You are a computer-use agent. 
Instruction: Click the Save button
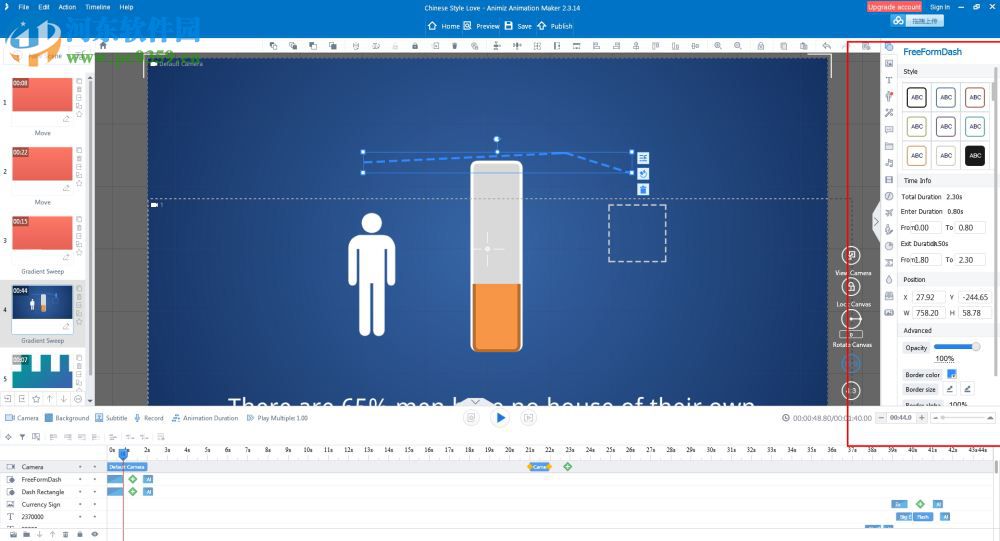[x=518, y=26]
